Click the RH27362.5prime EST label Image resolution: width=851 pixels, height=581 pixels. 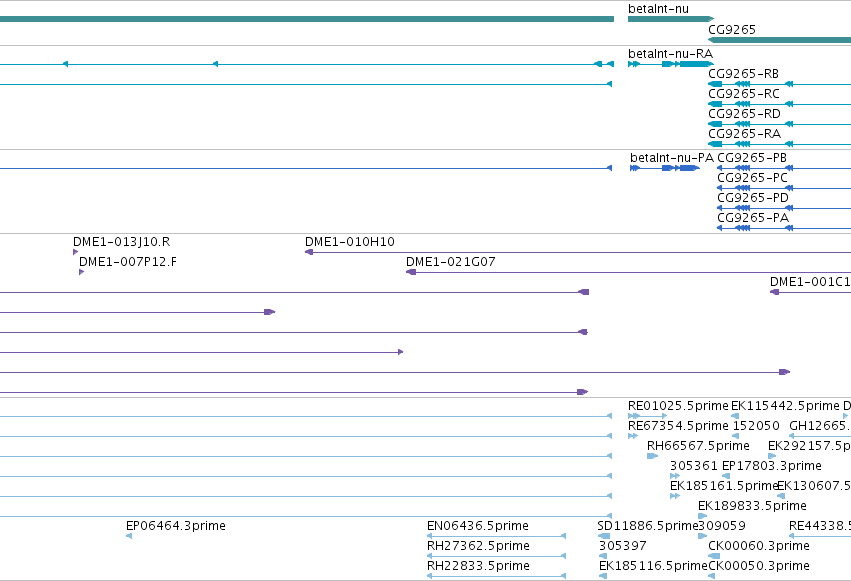pyautogui.click(x=478, y=547)
